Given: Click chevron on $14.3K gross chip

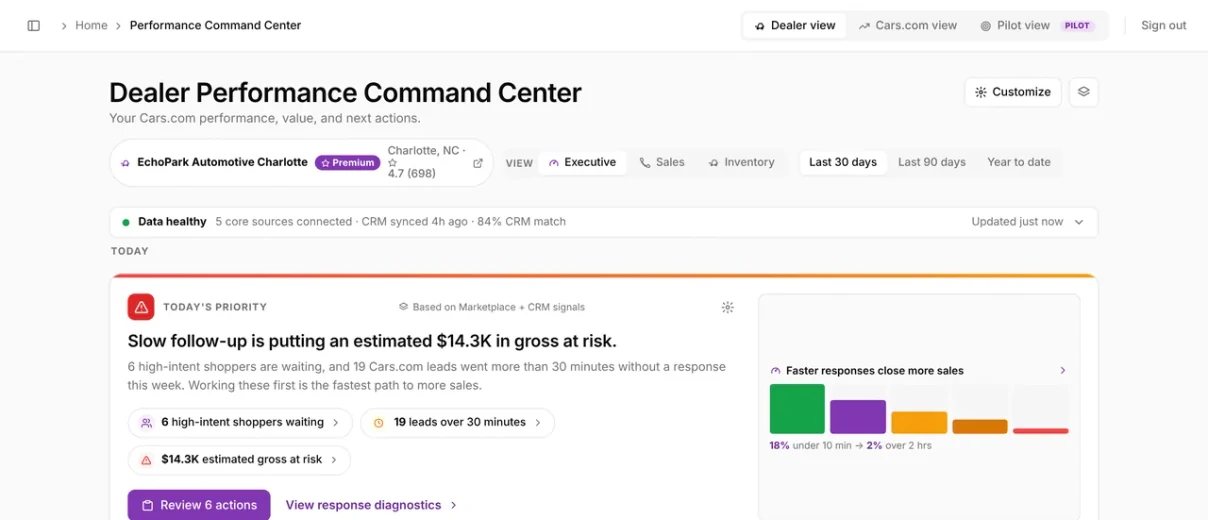Looking at the screenshot, I should [x=335, y=460].
